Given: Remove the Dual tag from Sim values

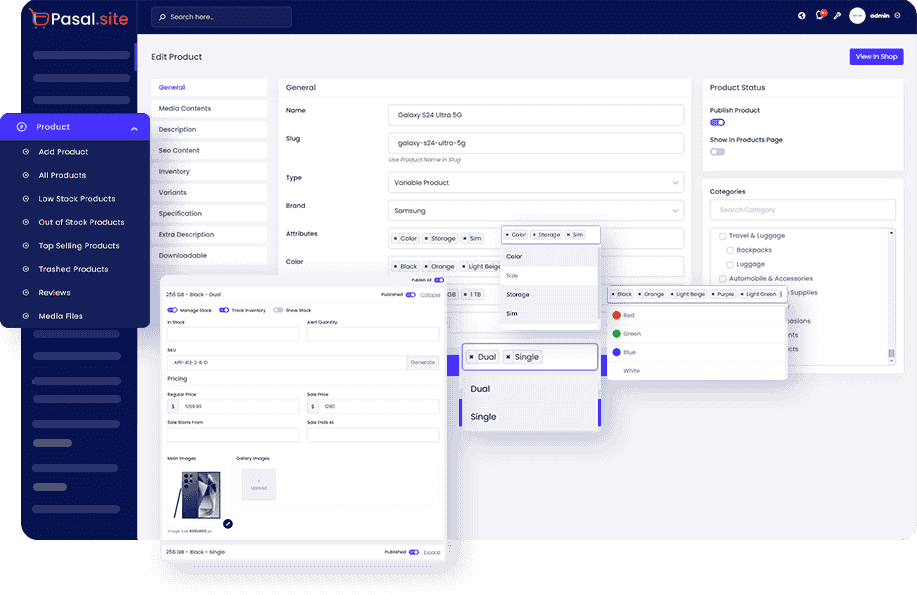Looking at the screenshot, I should [471, 357].
